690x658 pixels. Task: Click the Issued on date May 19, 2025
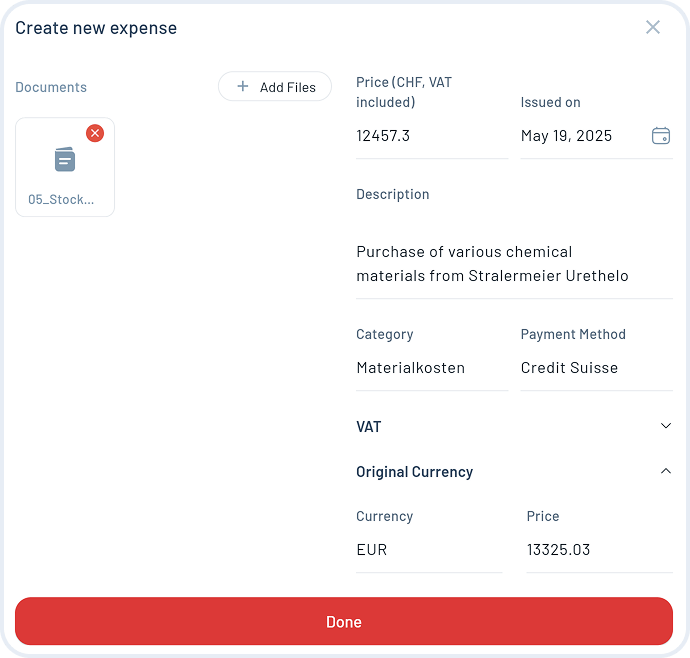[580, 136]
